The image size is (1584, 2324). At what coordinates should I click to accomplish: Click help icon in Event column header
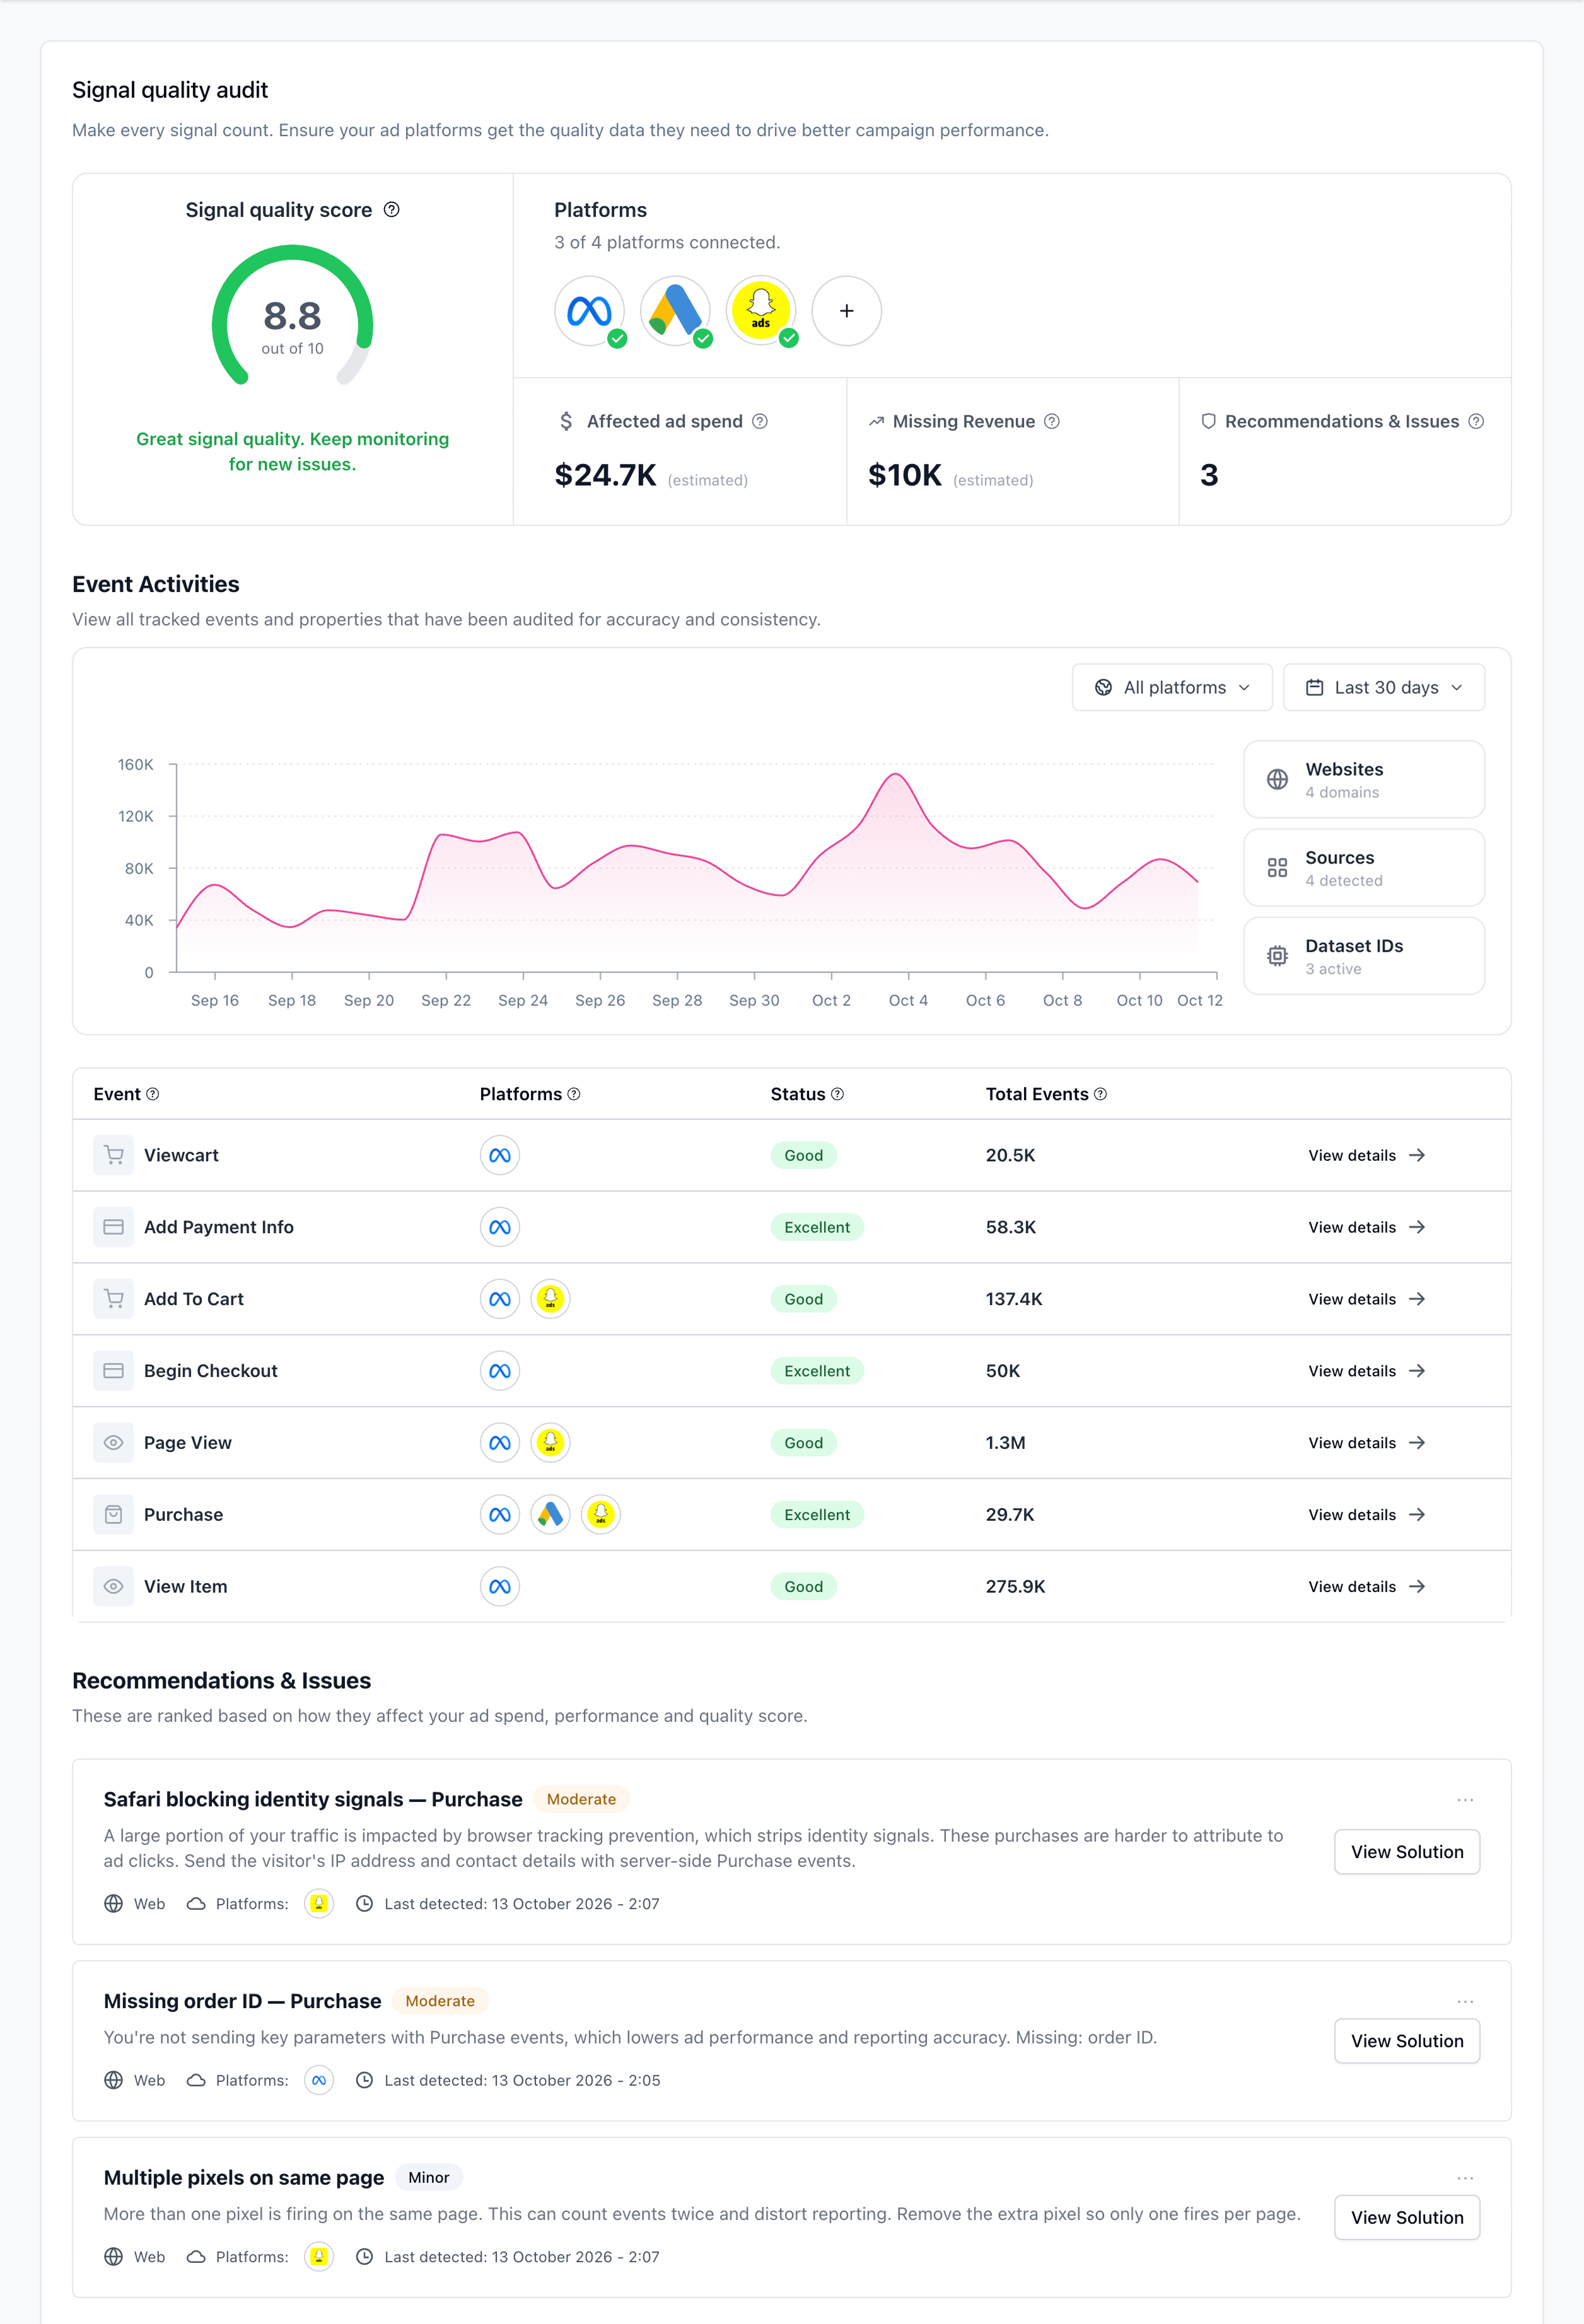click(x=153, y=1094)
